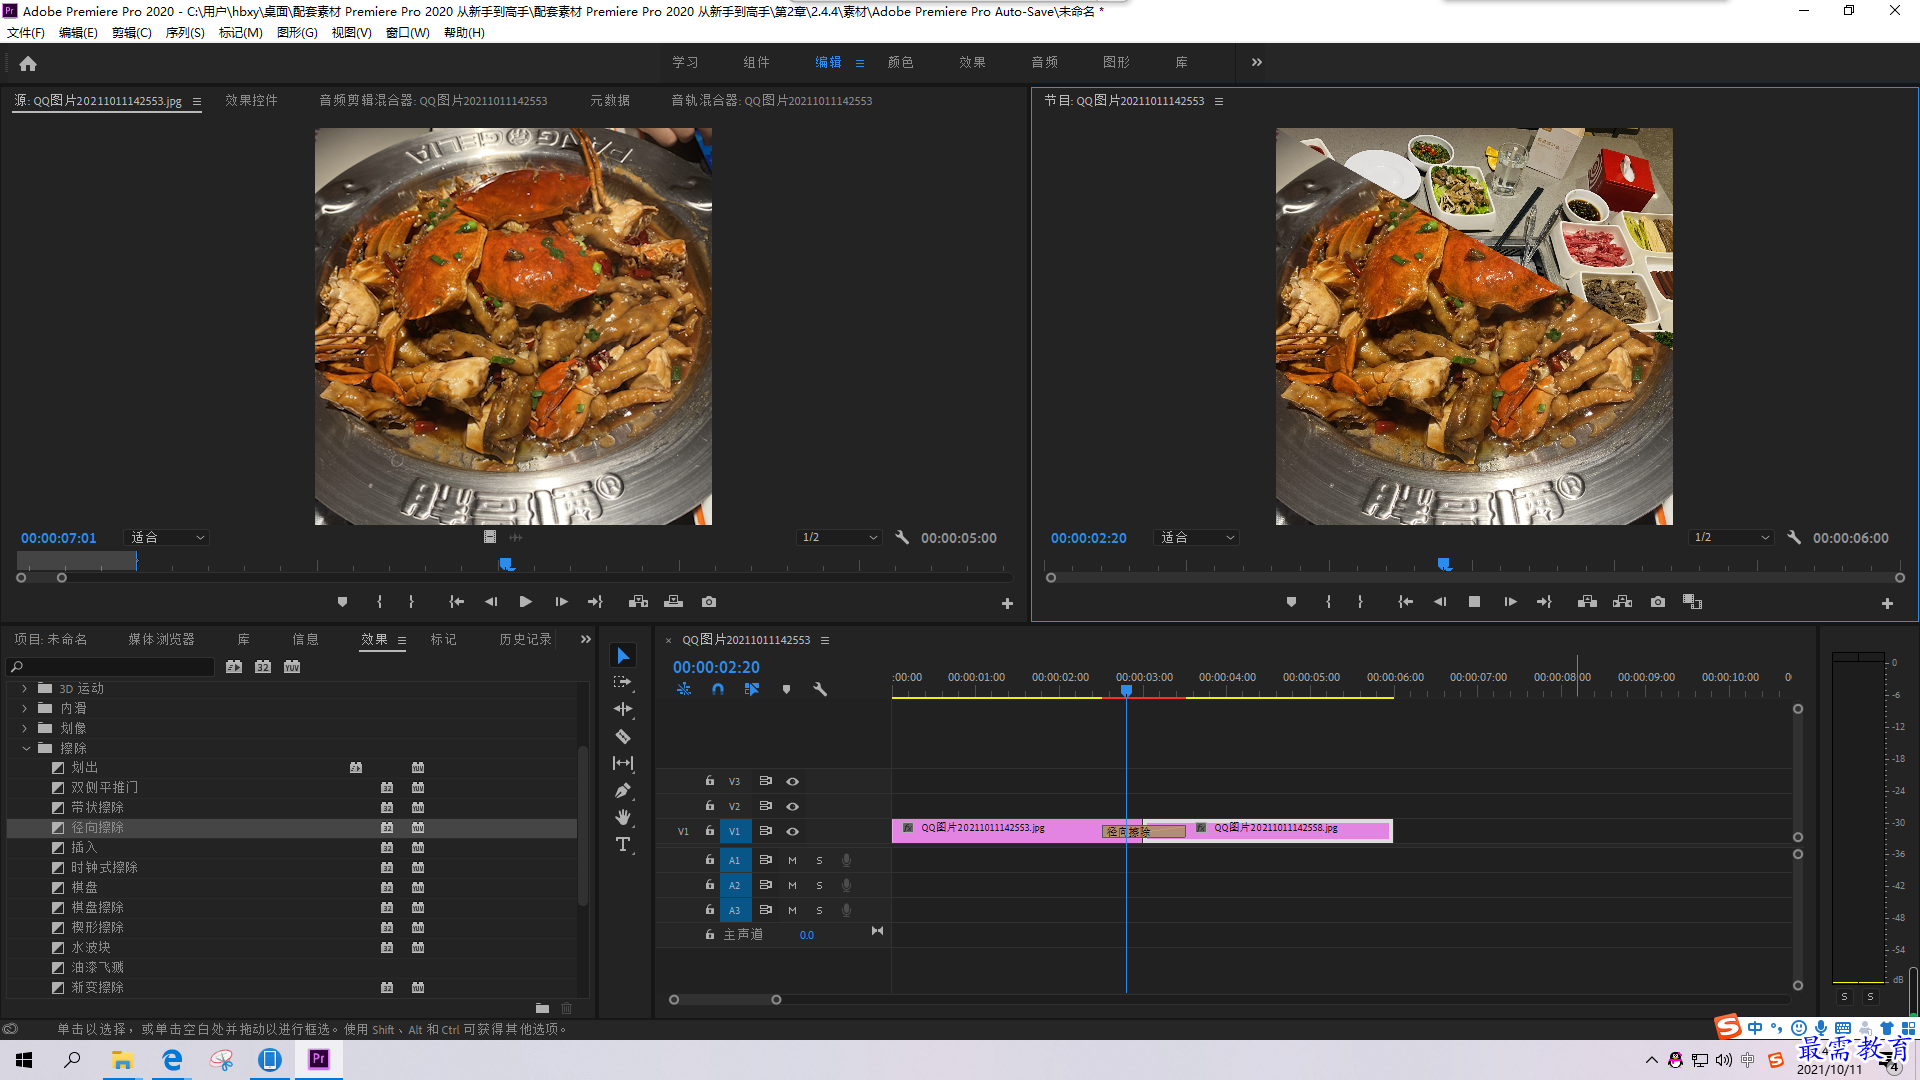
Task: Export frame from source monitor
Action: (709, 602)
